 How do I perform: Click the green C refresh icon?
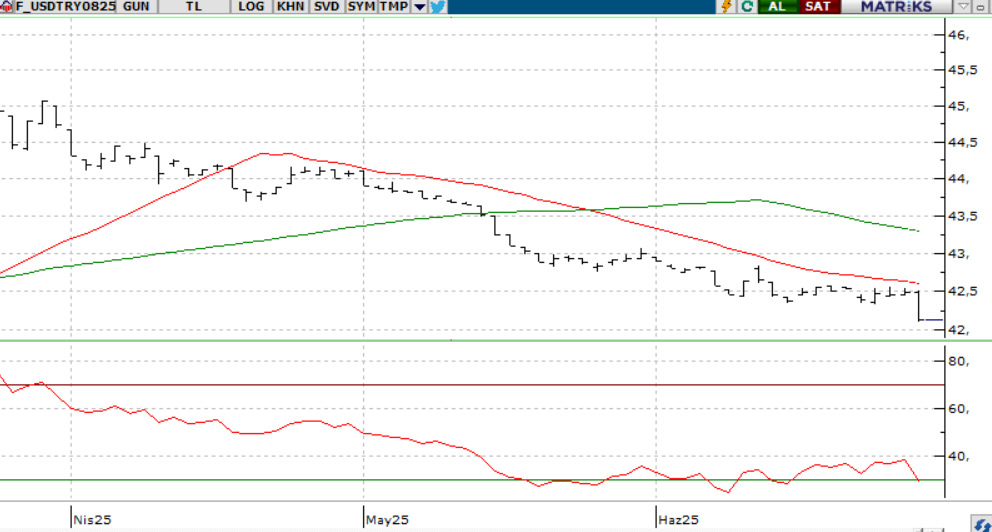(x=747, y=7)
